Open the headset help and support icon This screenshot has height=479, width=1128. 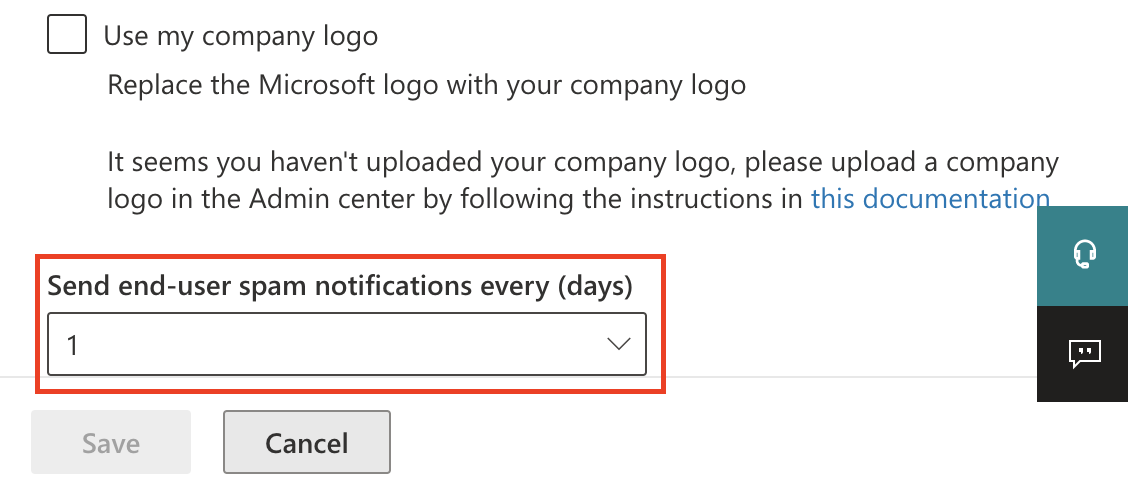pos(1084,255)
